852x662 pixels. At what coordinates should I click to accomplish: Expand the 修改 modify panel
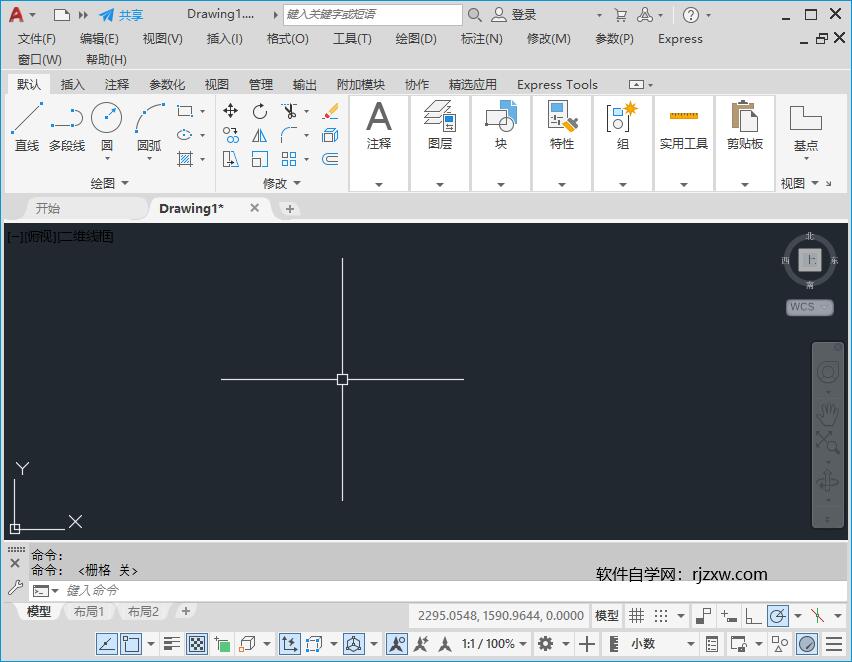click(x=281, y=183)
